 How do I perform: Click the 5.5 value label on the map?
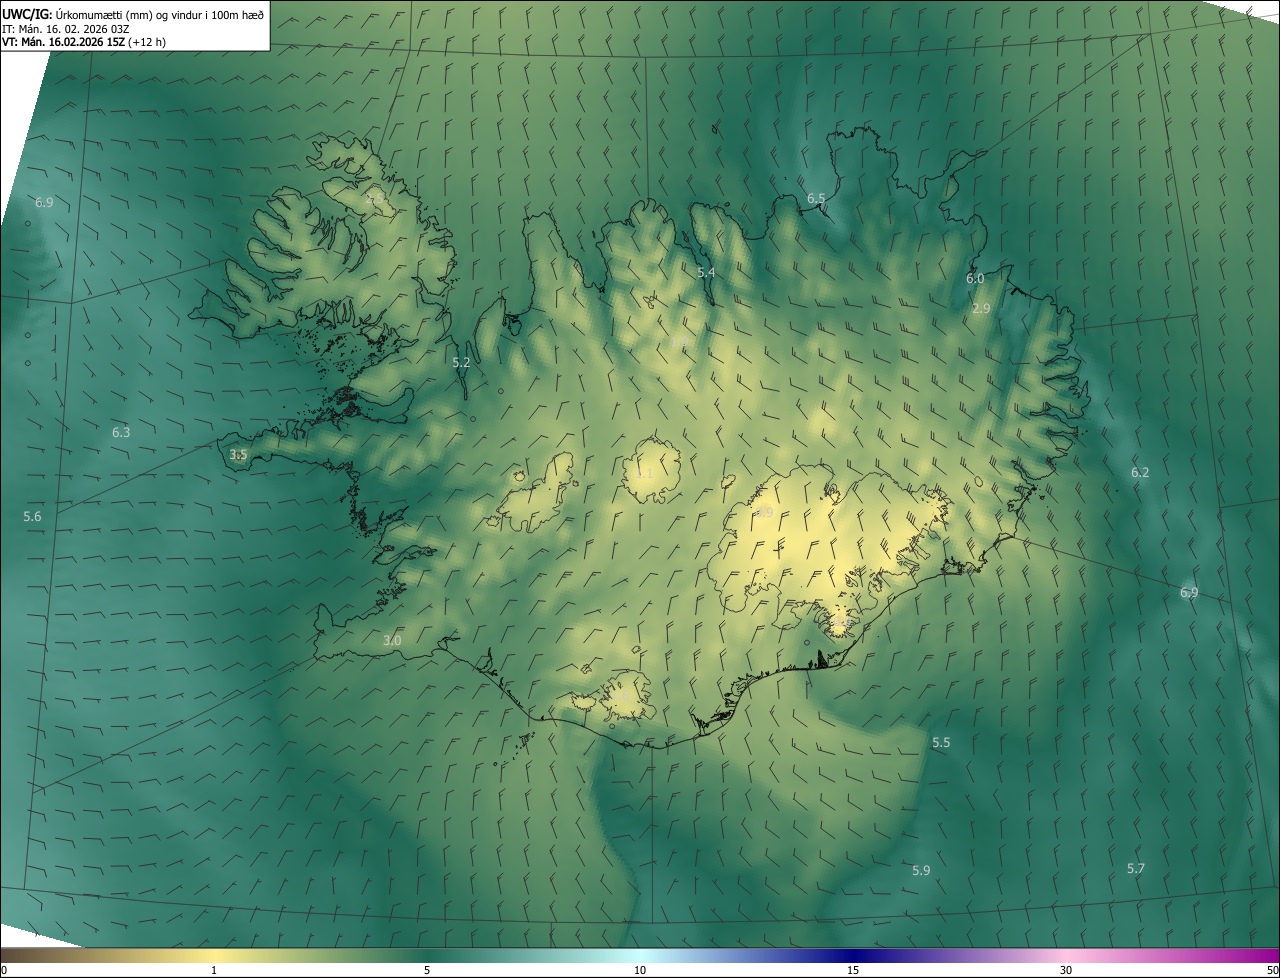tap(941, 743)
